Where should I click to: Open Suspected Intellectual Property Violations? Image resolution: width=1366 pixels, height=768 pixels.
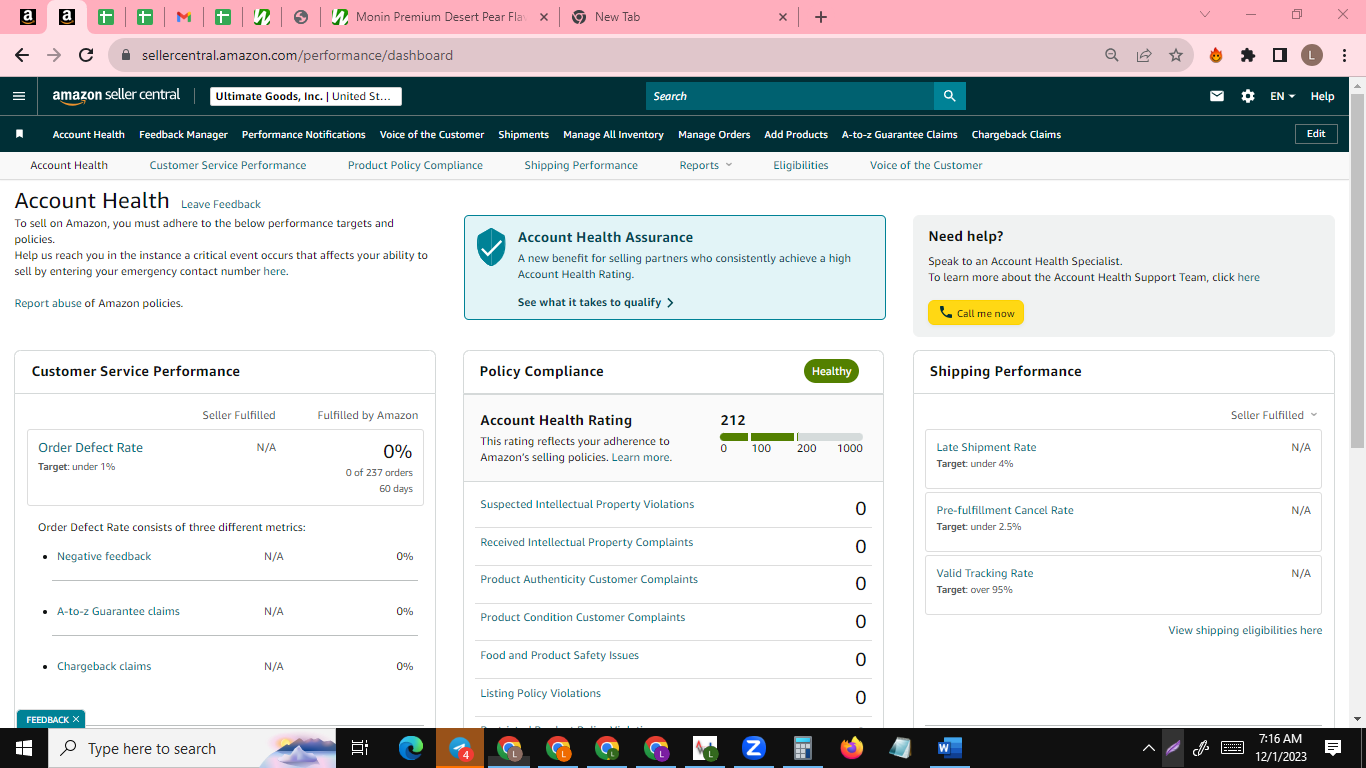click(587, 504)
